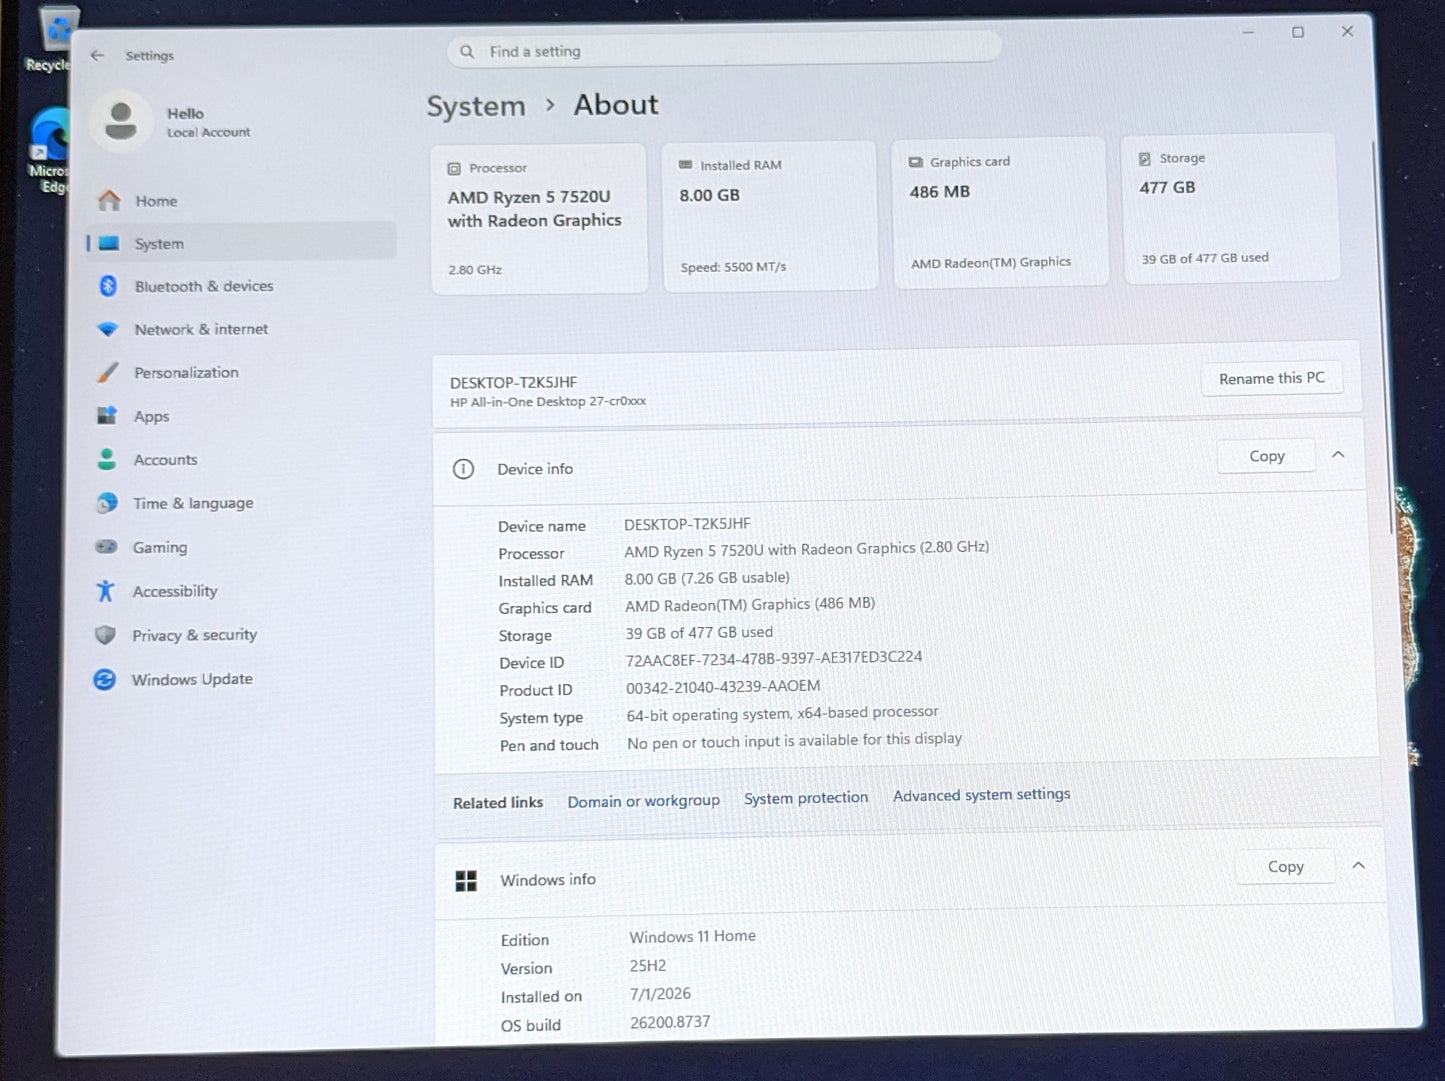
Task: Maximize the Settings window
Action: [1297, 32]
